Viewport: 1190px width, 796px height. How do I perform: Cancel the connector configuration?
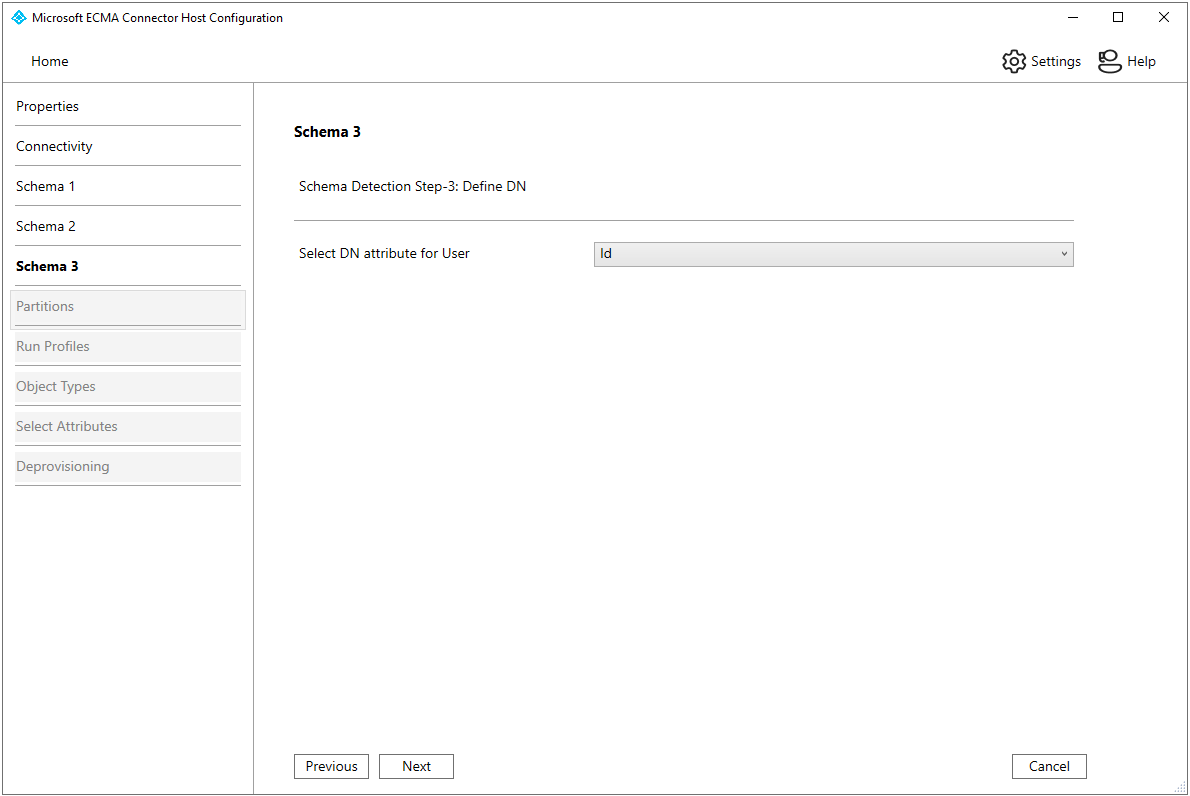pos(1049,766)
